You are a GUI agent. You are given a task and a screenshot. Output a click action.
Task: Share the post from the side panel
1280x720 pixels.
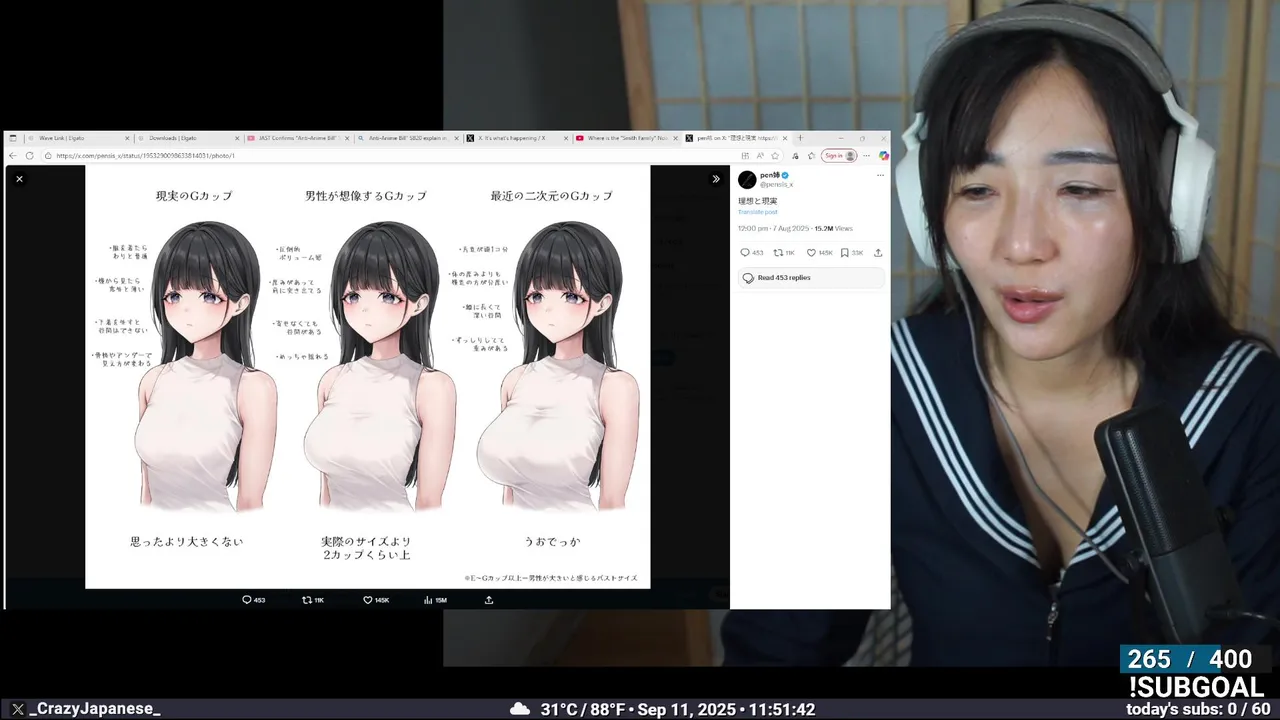[x=878, y=253]
